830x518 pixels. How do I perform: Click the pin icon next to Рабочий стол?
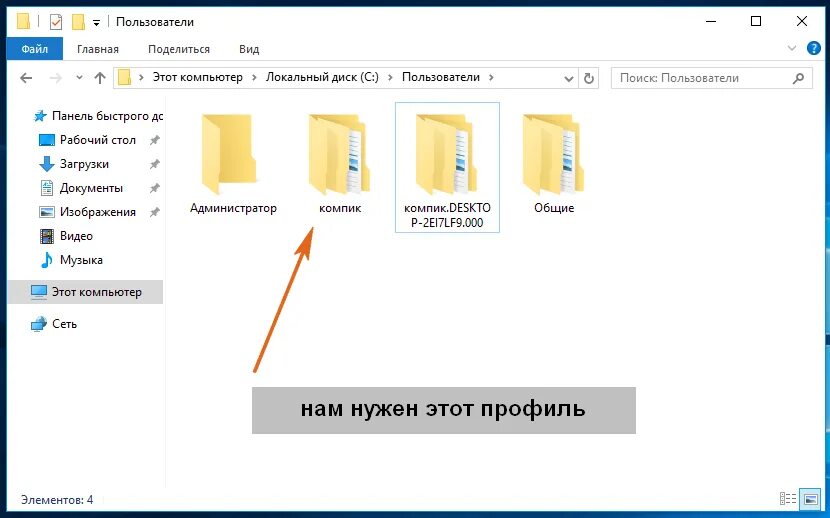pos(154,140)
